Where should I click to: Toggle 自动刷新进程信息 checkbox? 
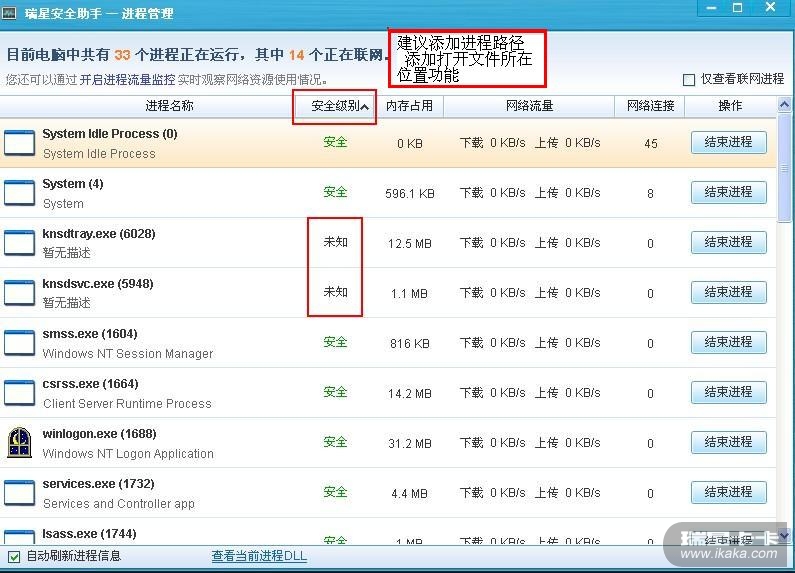14,557
